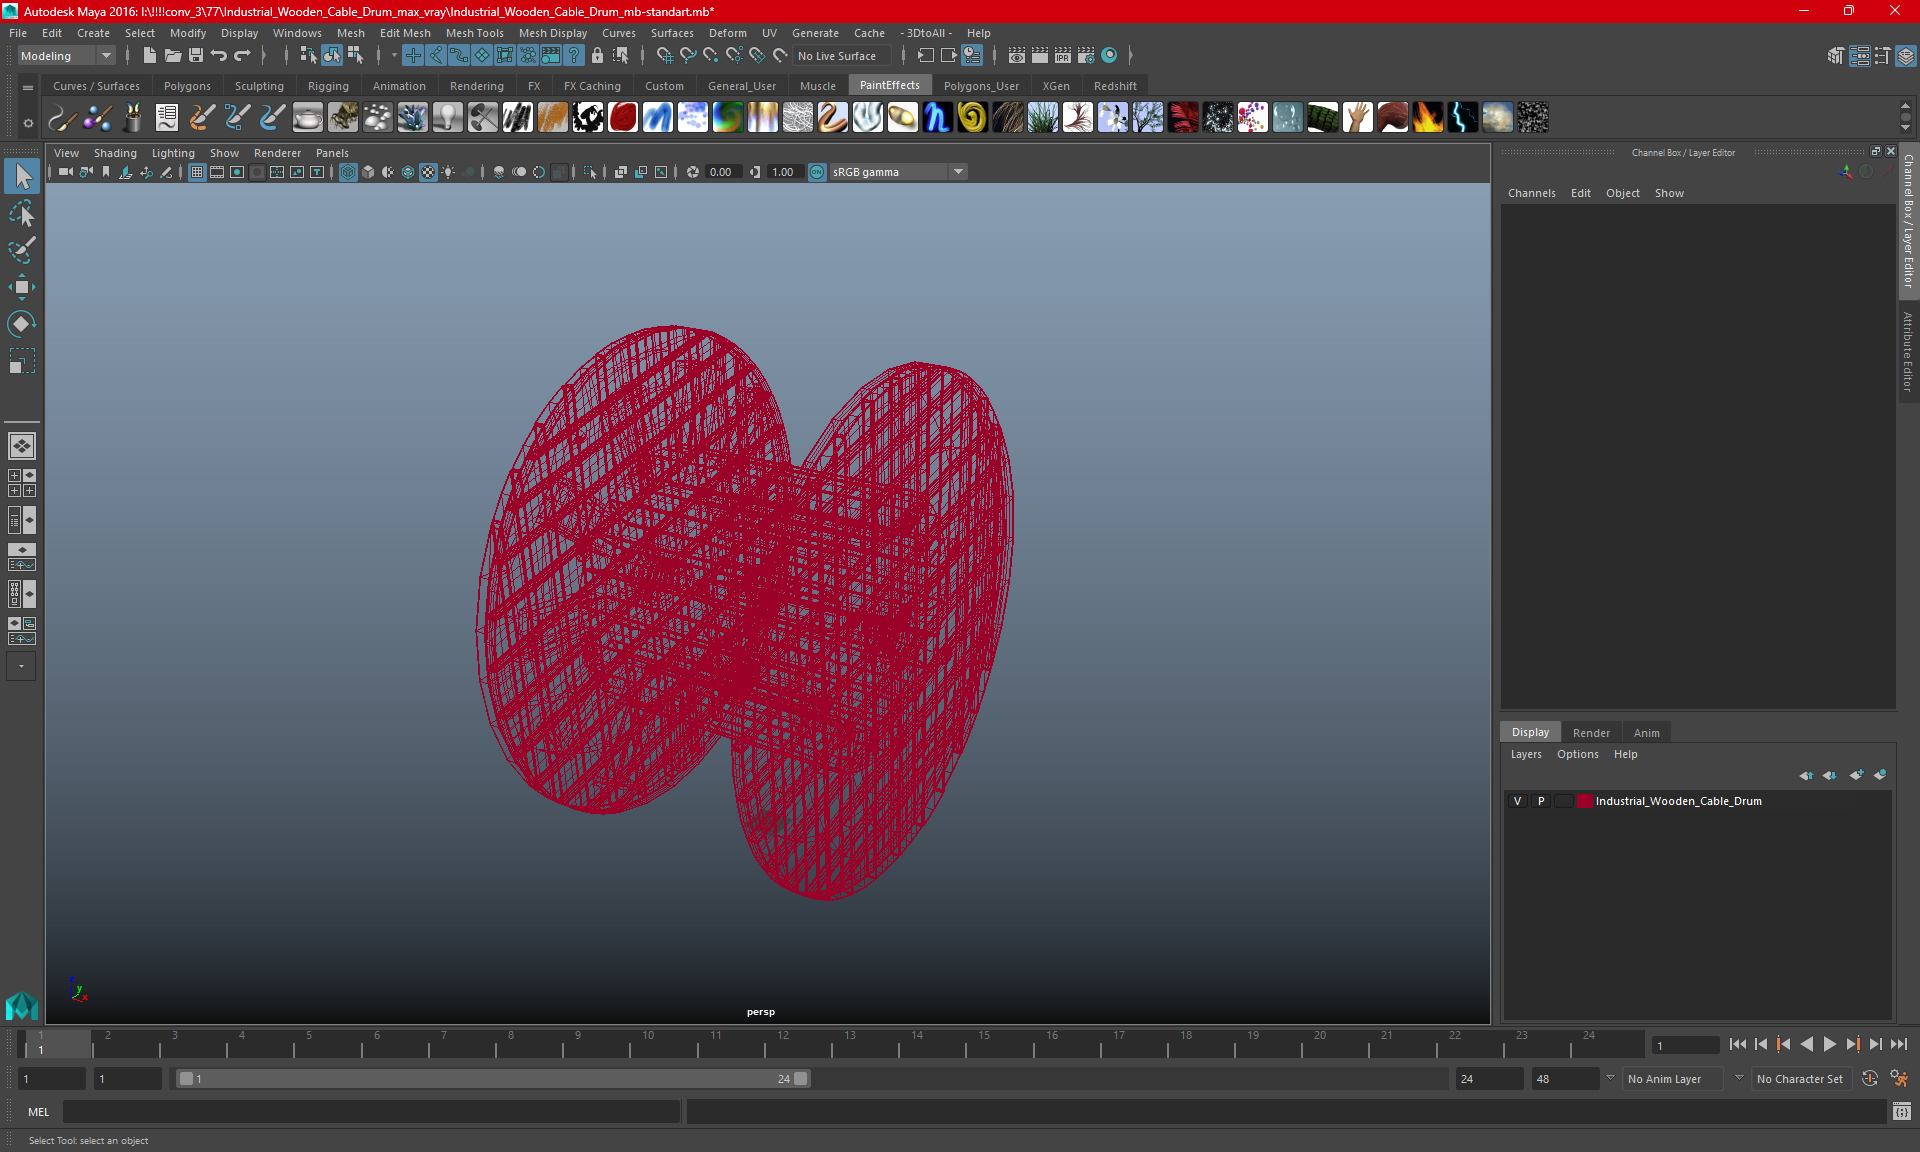1920x1152 pixels.
Task: Open the Mesh Tools menu
Action: tap(474, 33)
